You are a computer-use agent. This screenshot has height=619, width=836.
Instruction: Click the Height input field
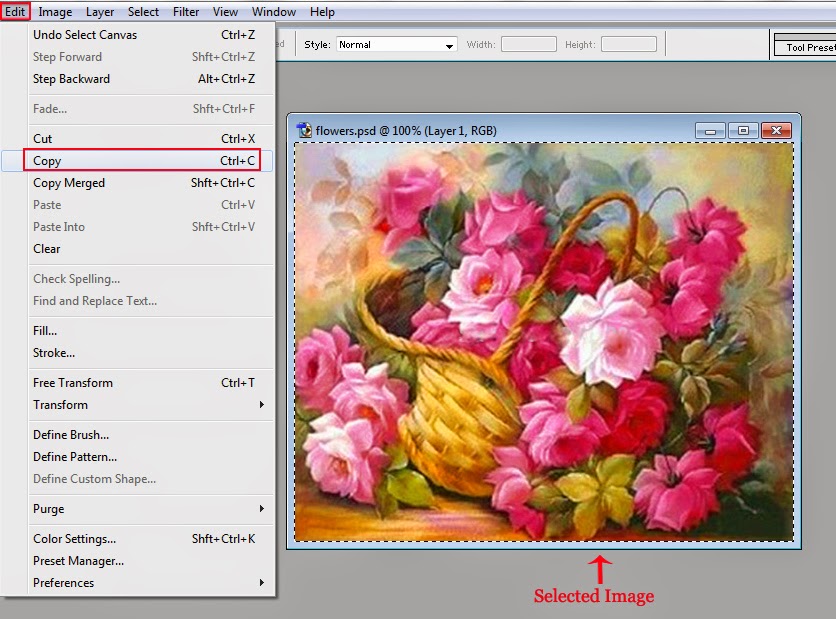pyautogui.click(x=629, y=44)
